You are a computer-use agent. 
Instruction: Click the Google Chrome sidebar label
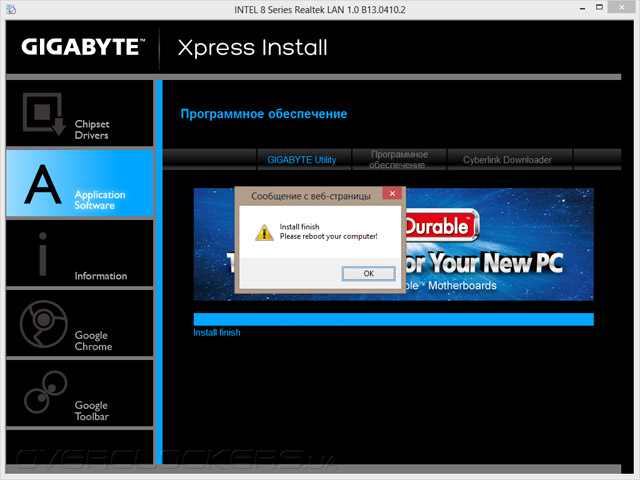click(x=93, y=341)
